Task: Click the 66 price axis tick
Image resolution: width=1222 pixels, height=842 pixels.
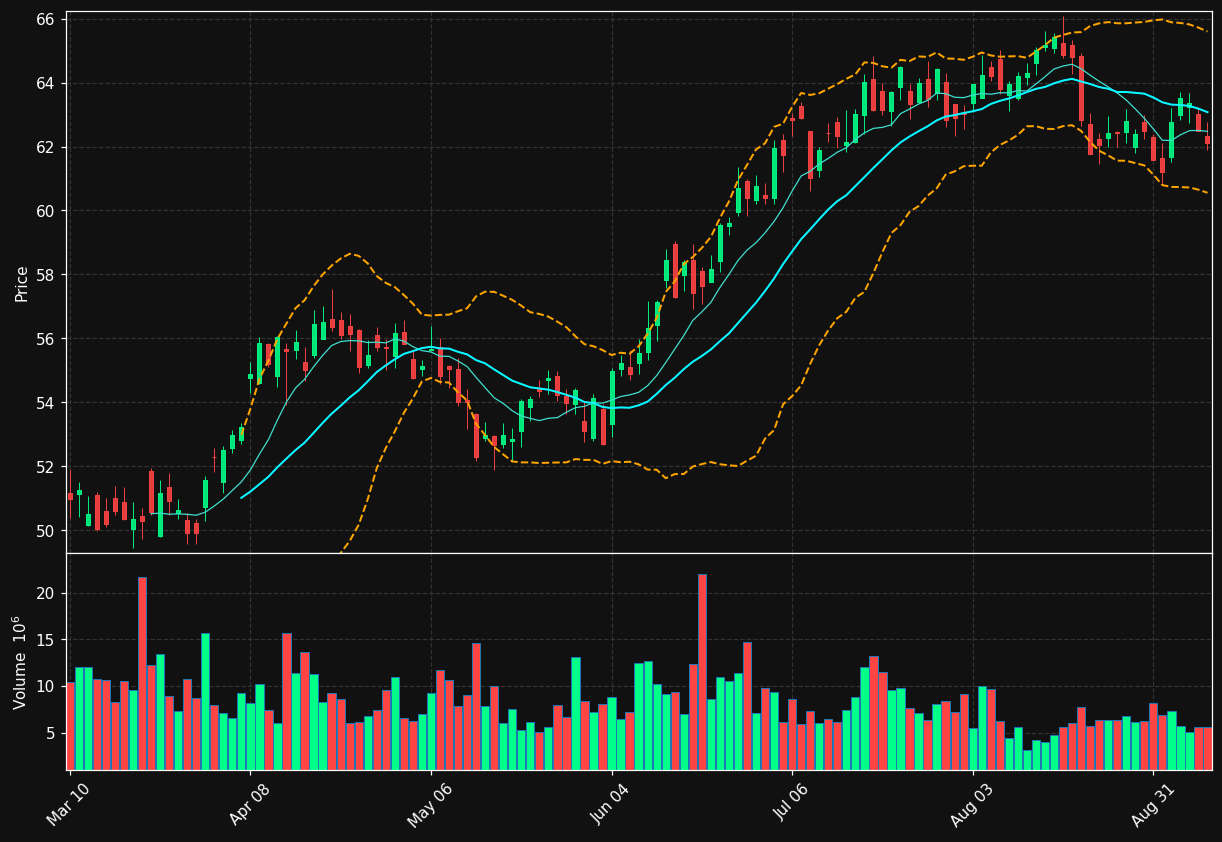Action: 47,19
